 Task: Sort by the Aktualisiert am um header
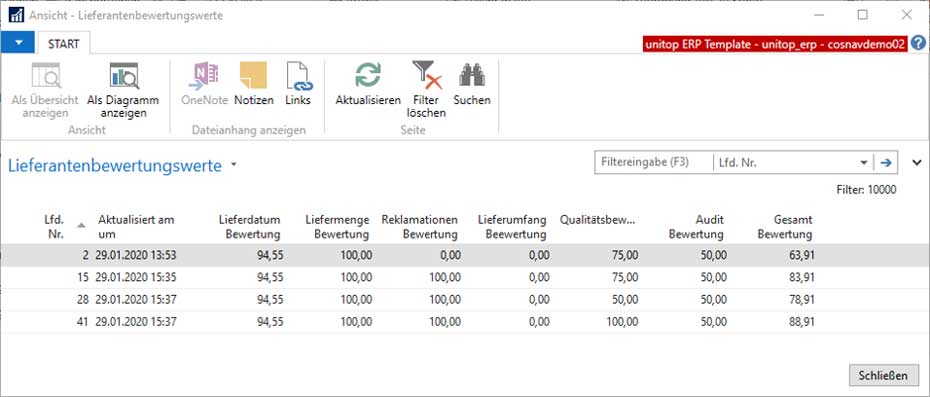pos(136,227)
